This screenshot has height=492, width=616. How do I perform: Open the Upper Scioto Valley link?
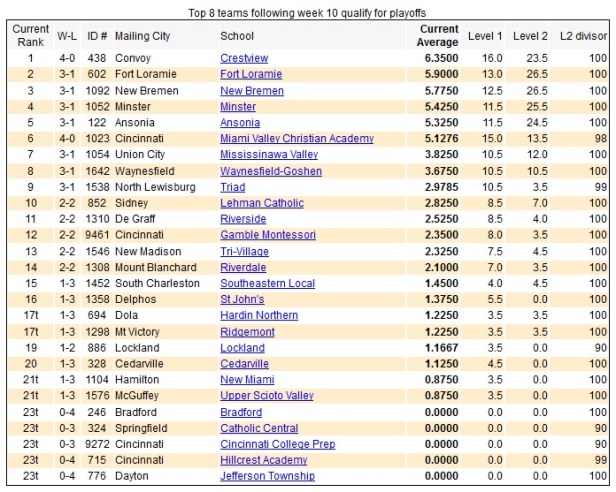pos(267,396)
